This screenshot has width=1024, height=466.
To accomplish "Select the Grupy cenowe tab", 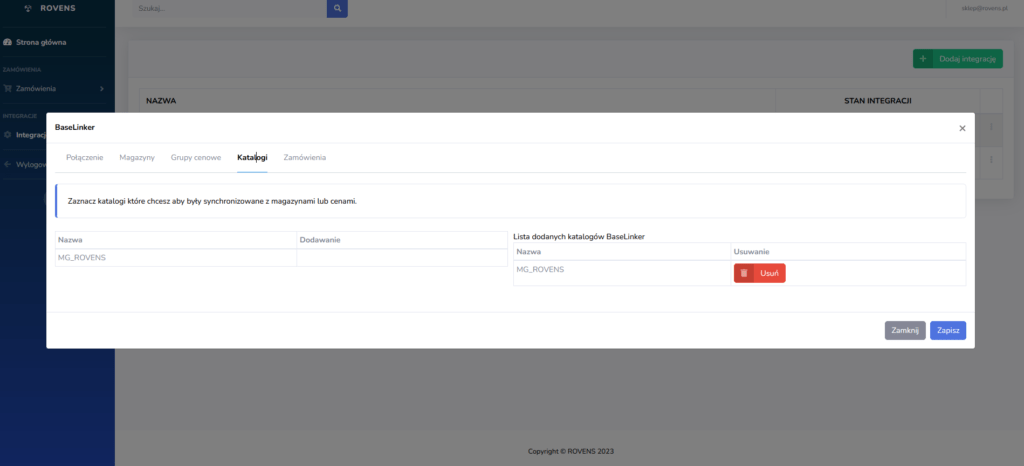I will (x=196, y=157).
